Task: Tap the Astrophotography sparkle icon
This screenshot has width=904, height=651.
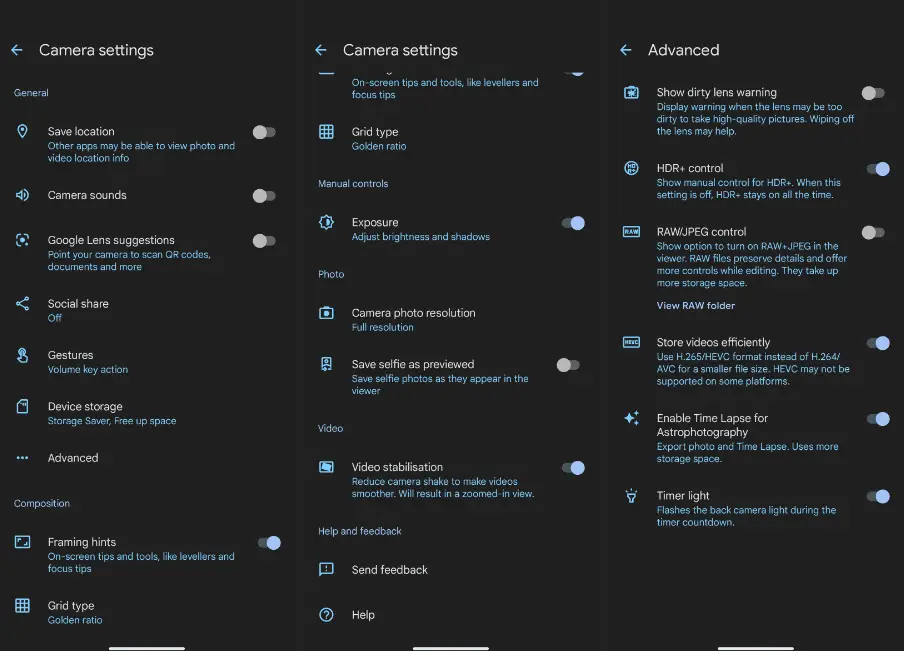Action: click(x=631, y=418)
